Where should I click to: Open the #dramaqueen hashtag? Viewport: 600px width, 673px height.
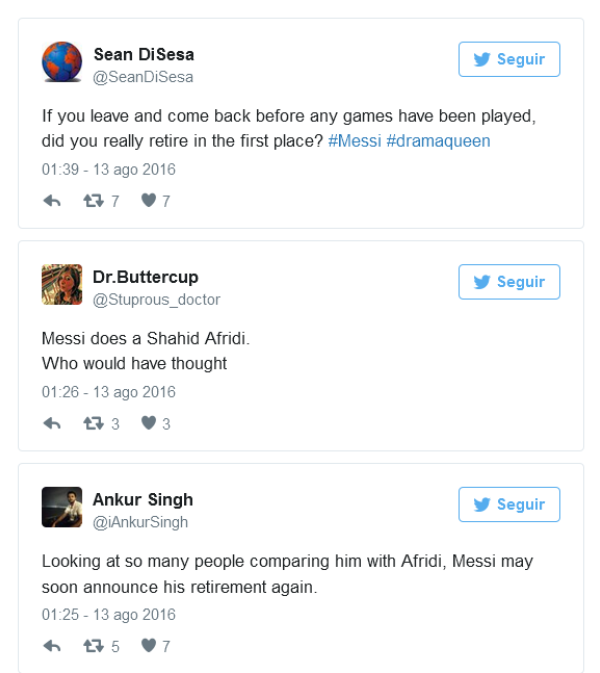438,141
